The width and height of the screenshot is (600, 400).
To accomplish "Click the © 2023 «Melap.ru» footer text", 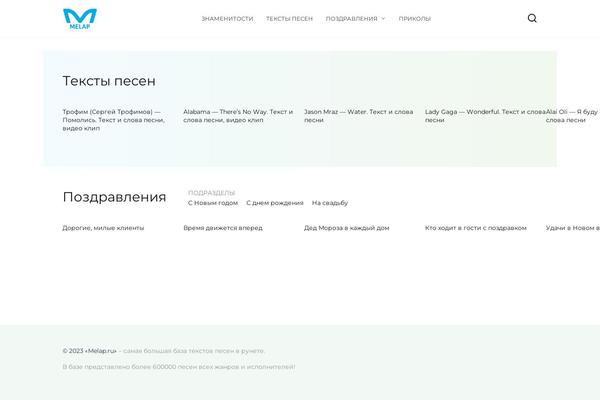I will 90,351.
